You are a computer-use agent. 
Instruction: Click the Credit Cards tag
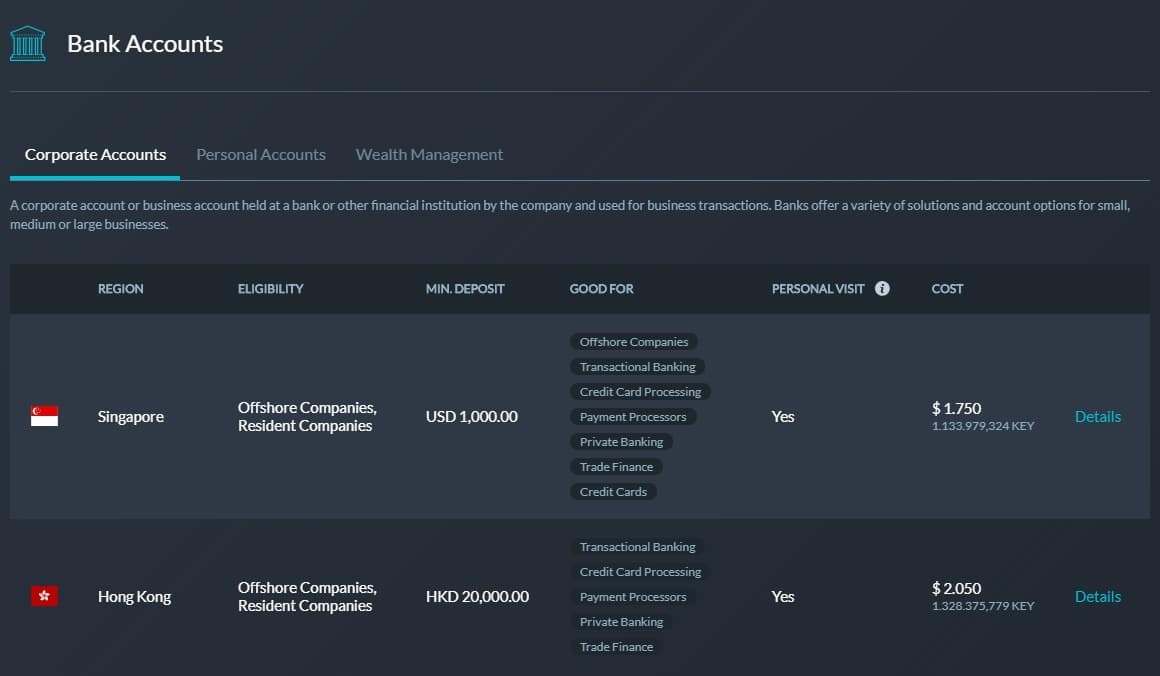(613, 492)
